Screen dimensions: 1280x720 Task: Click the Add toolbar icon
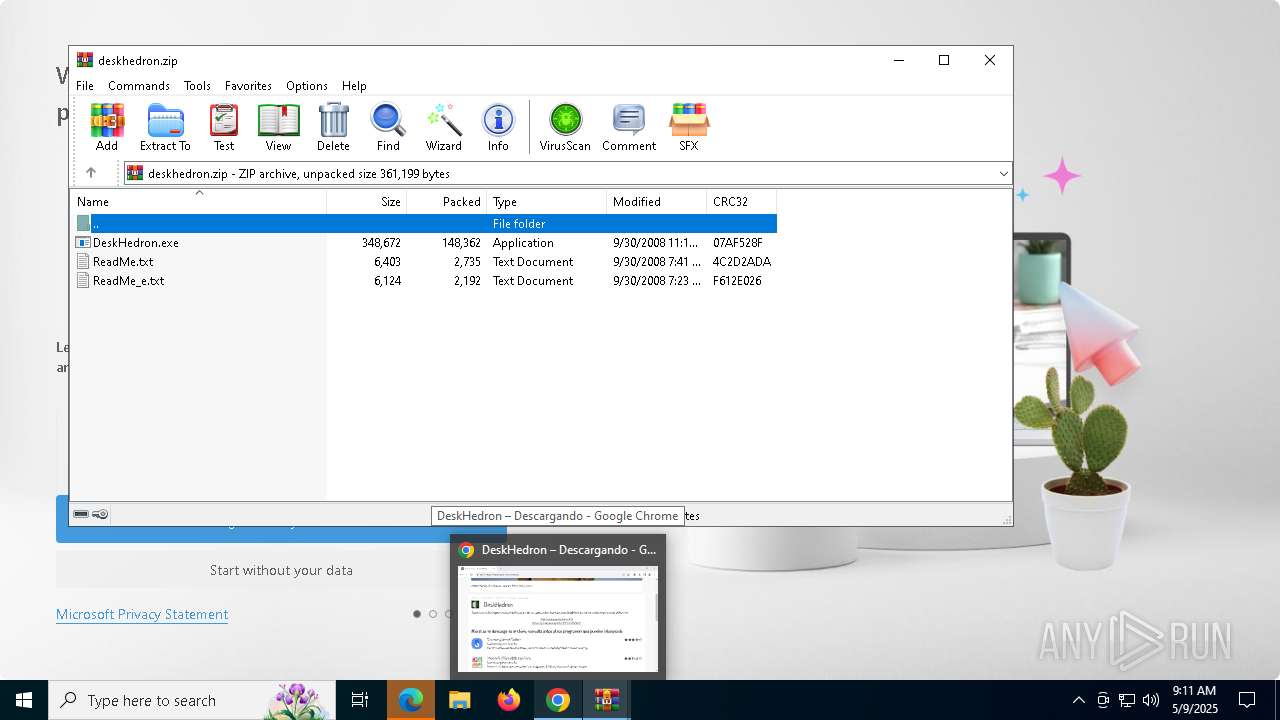tap(107, 120)
